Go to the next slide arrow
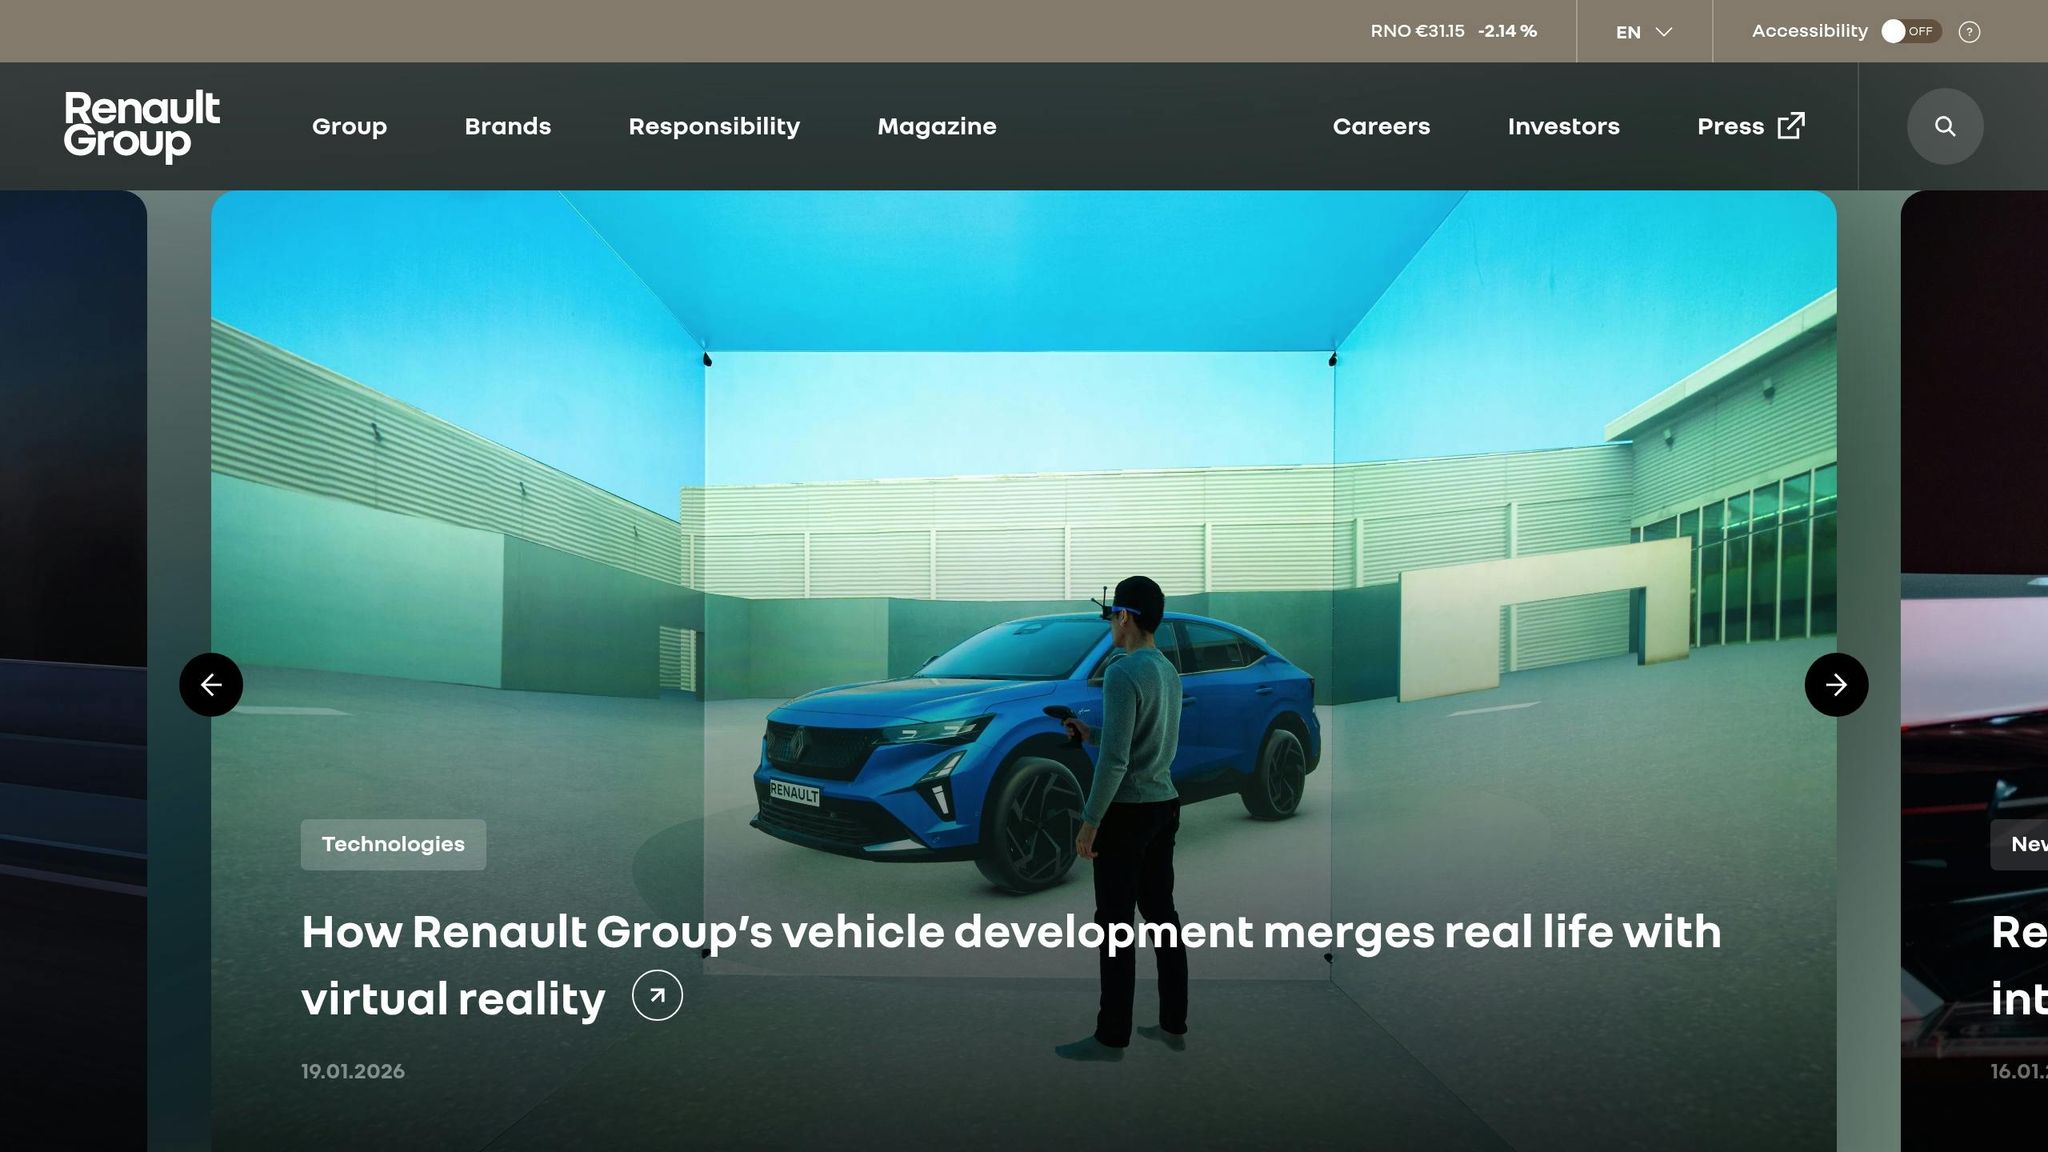 click(x=1836, y=684)
